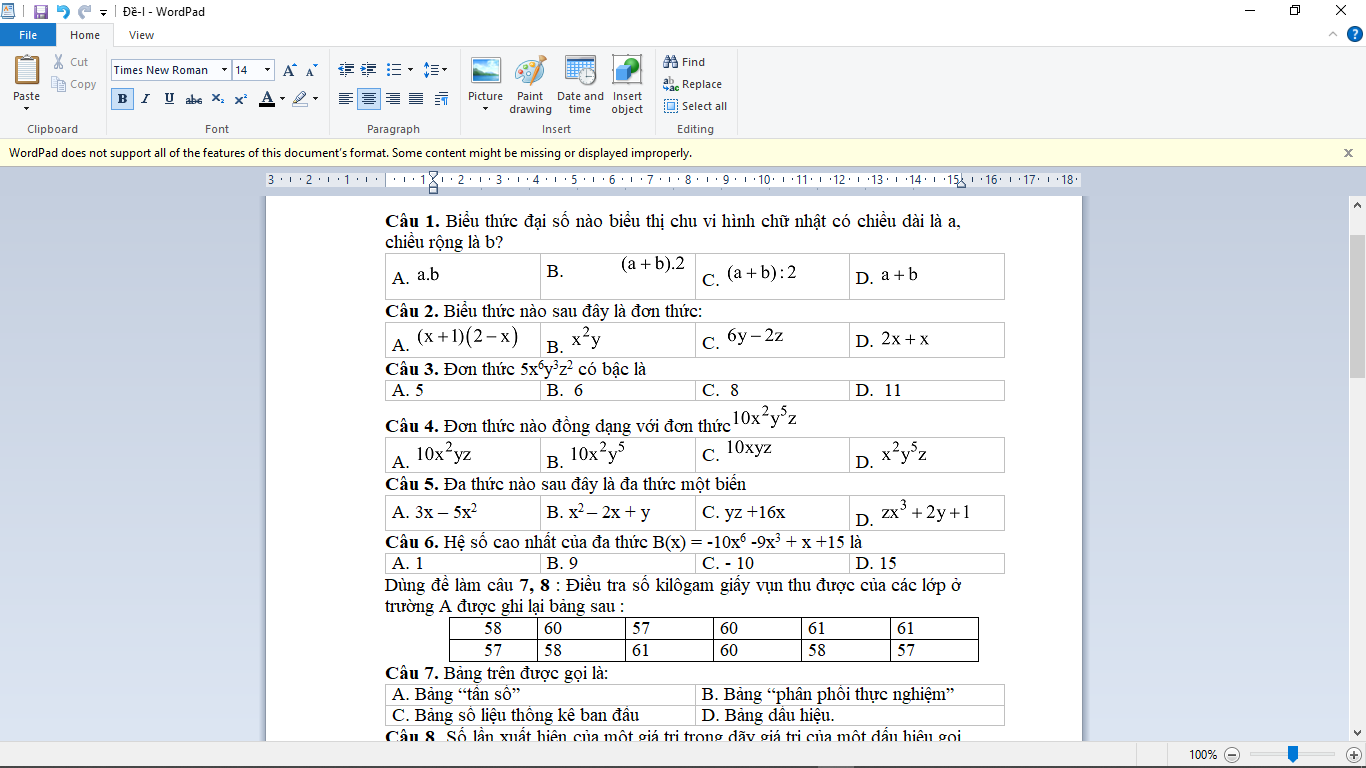Toggle Bold formatting

122,99
